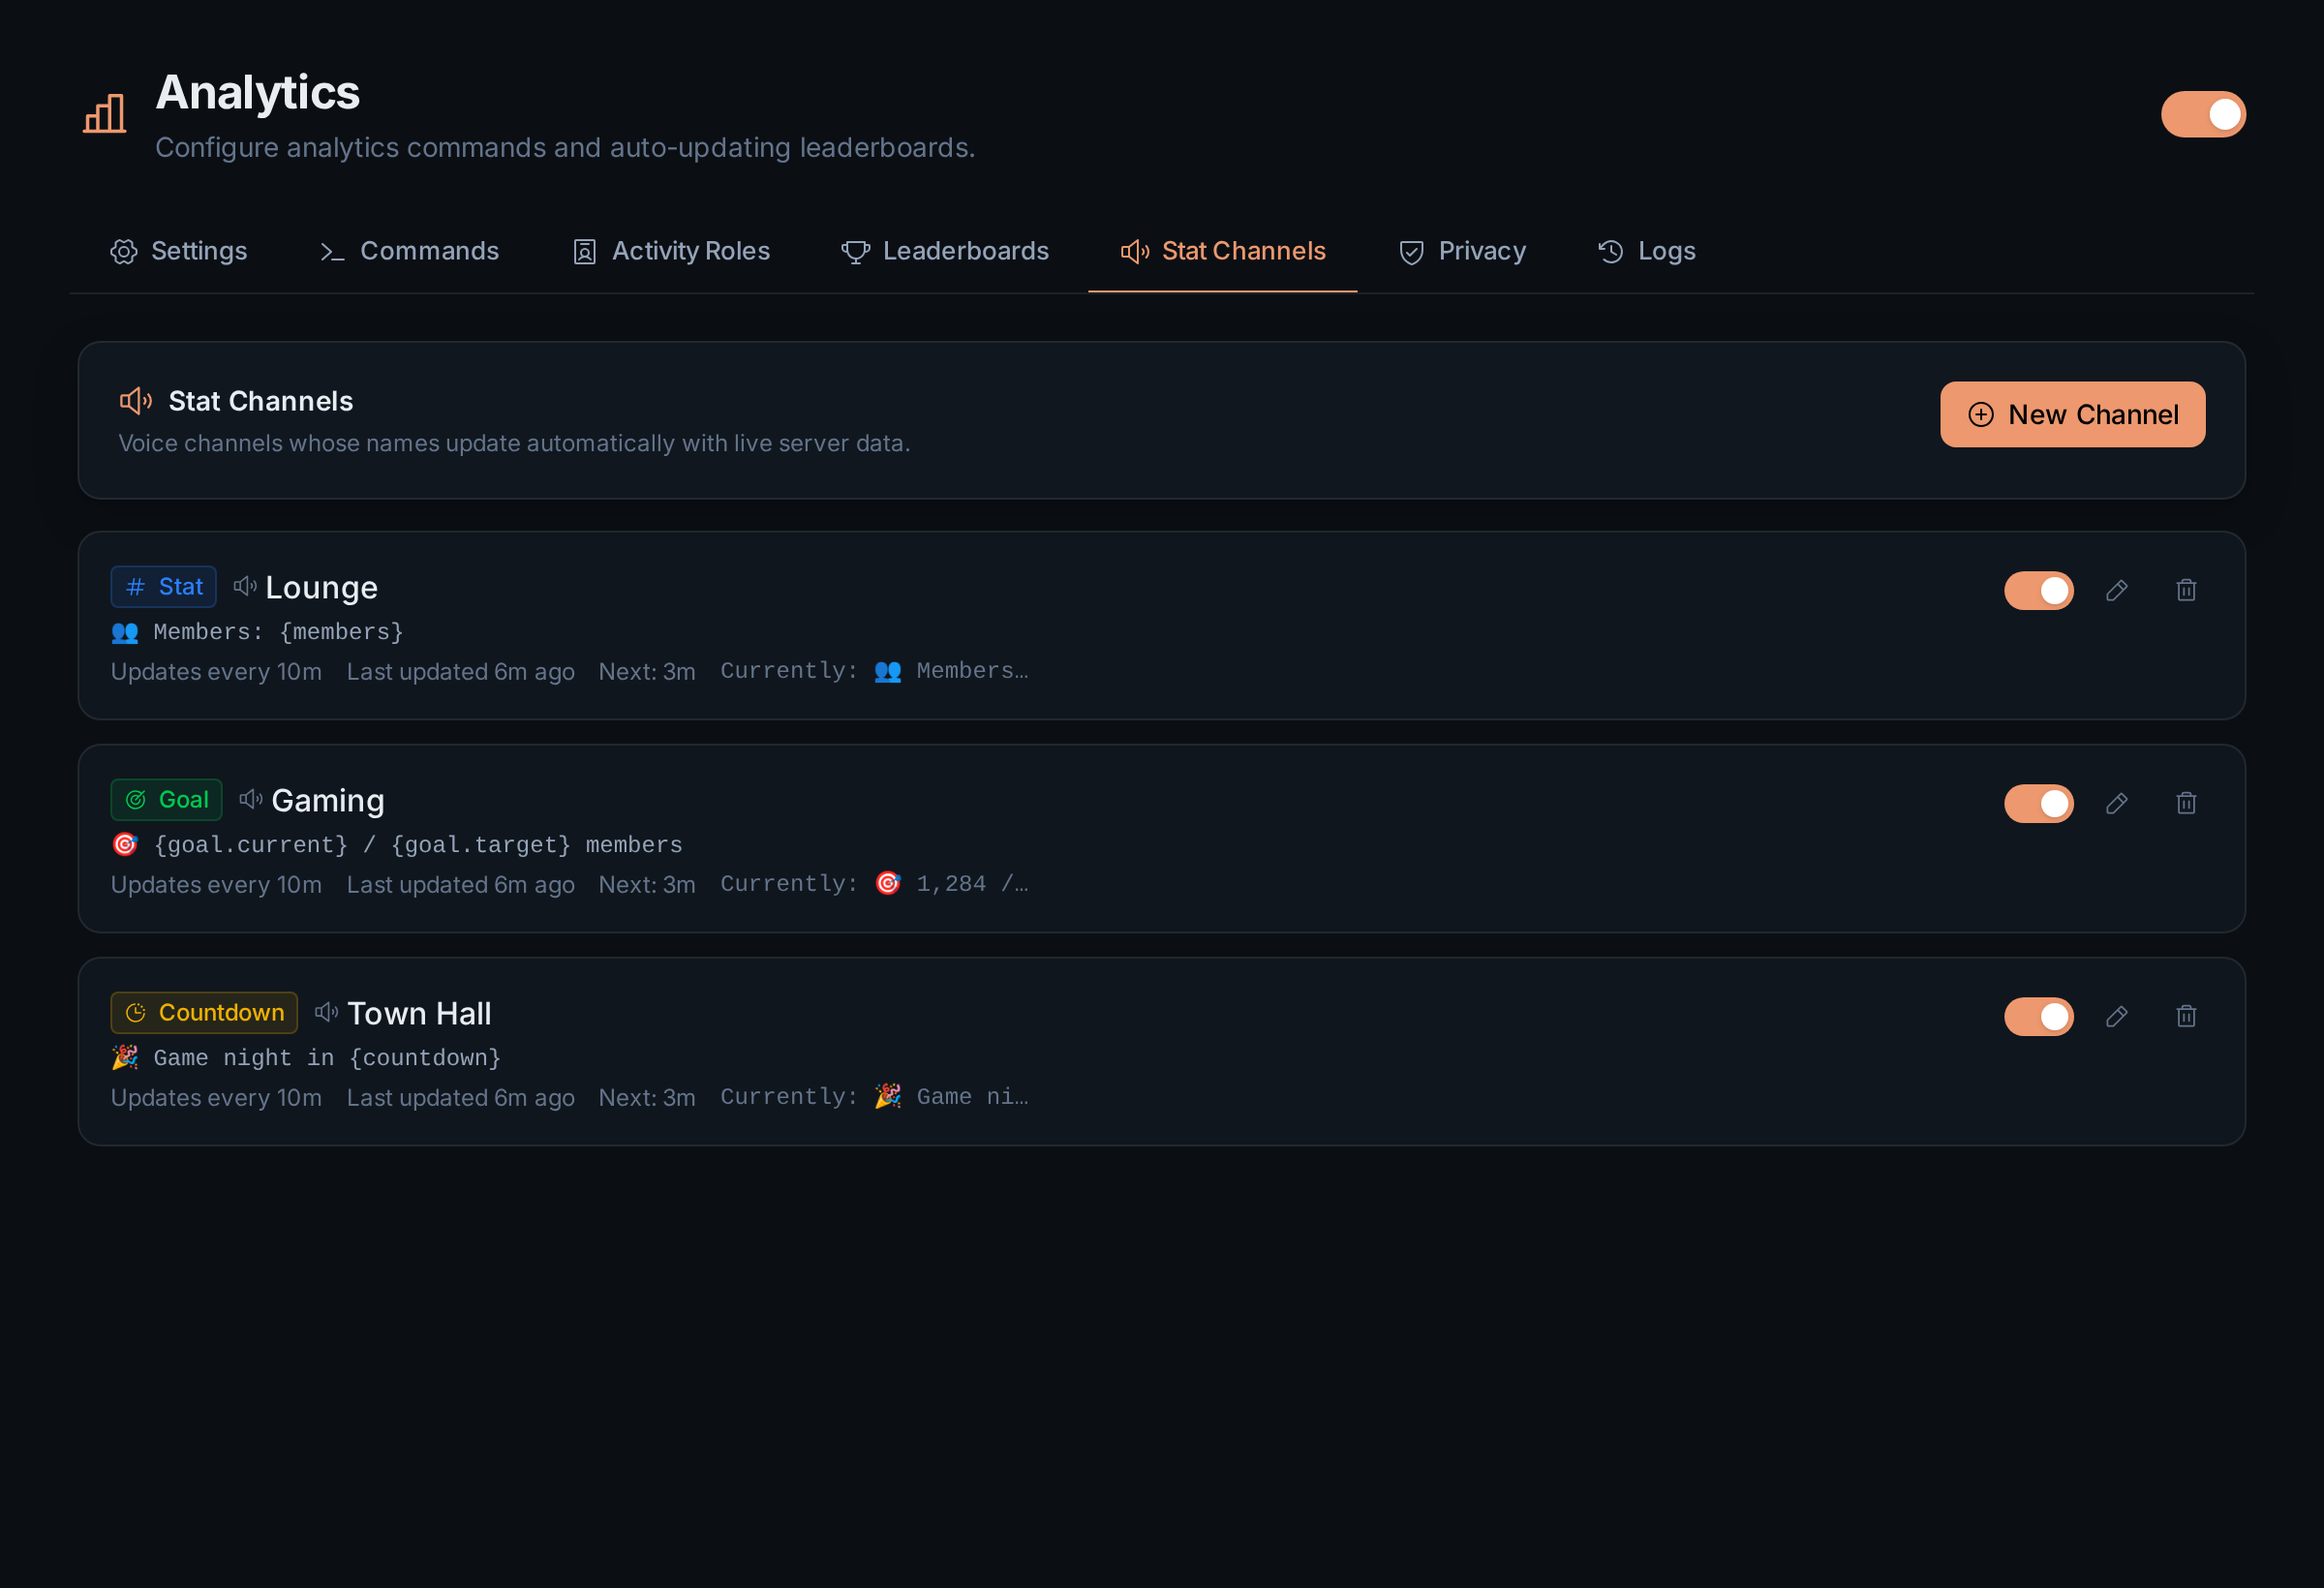Click the "{goal.current} / {goal.target} members" template
Screen dimensions: 2324x1588
397,845
